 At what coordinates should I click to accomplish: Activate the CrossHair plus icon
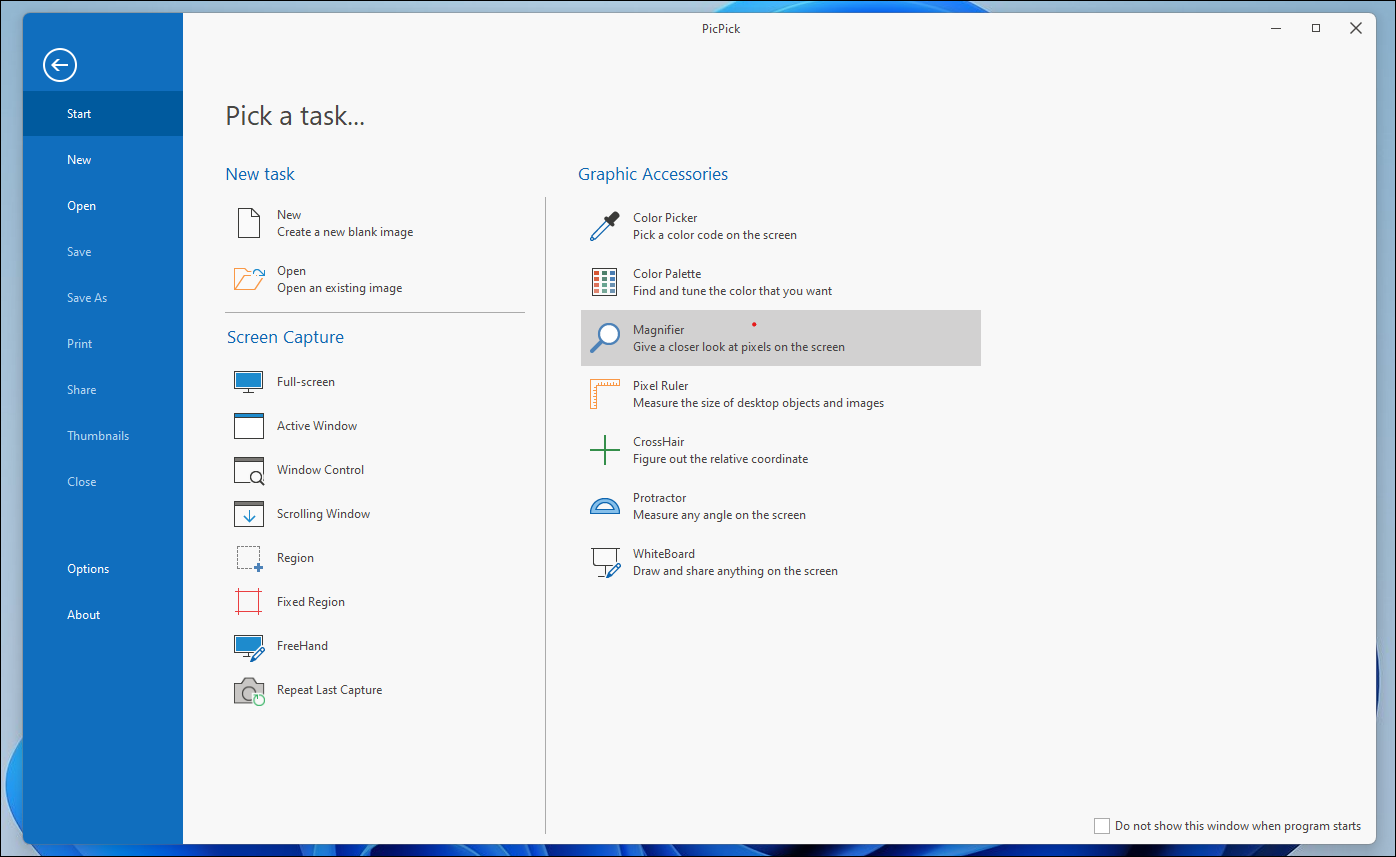[x=604, y=450]
